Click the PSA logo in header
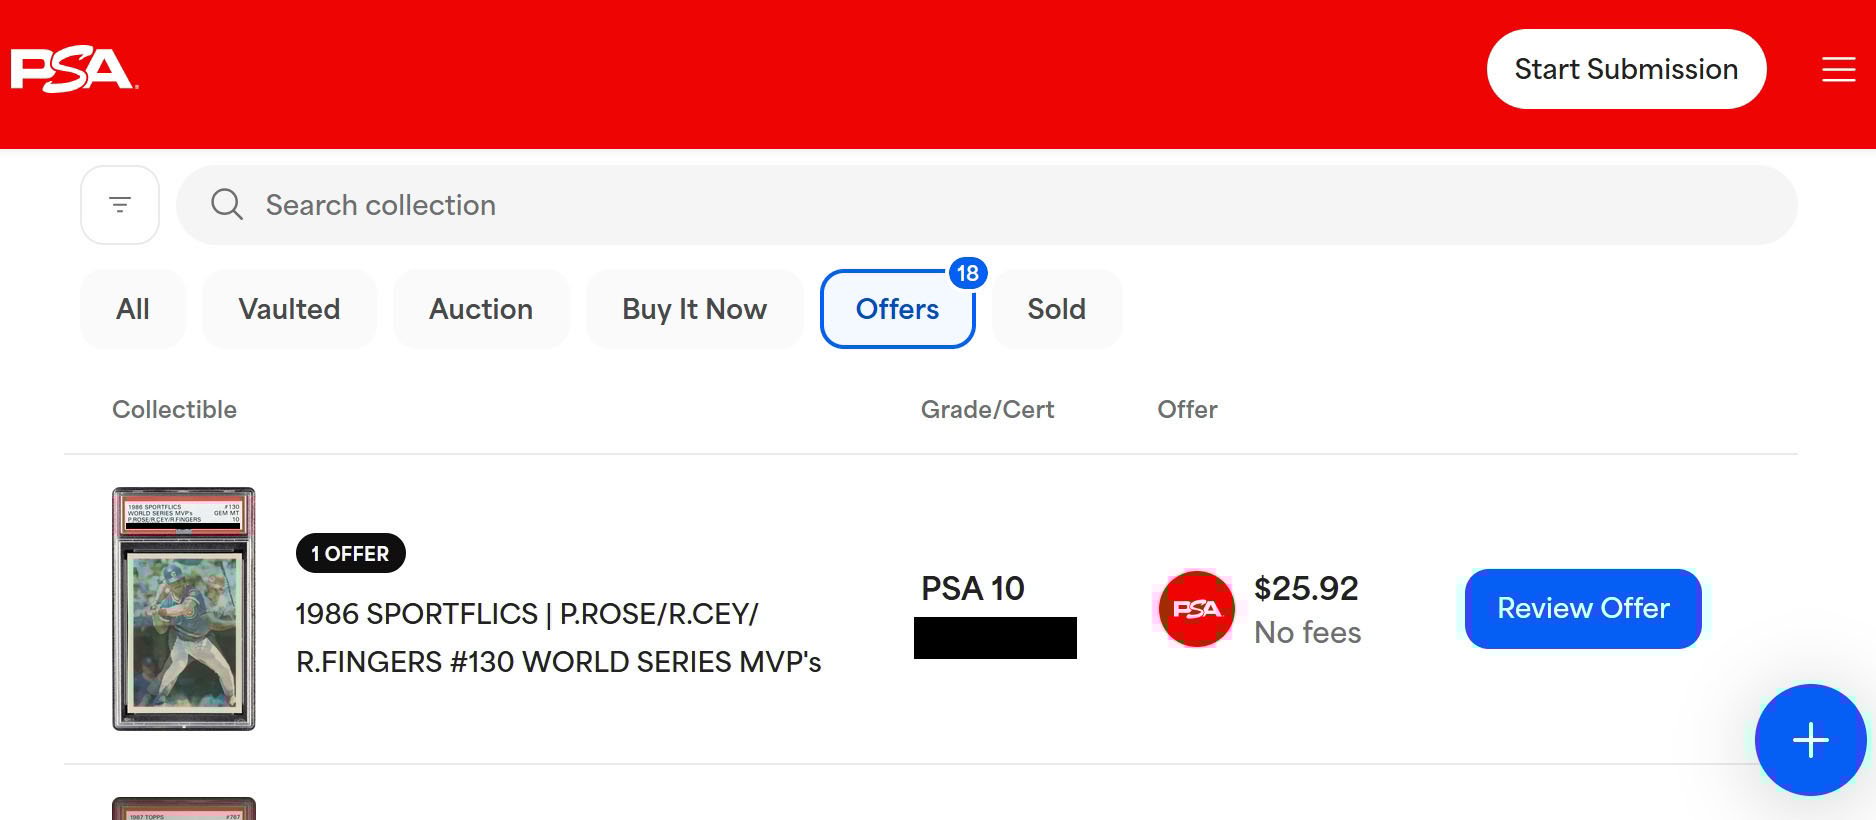 coord(74,70)
